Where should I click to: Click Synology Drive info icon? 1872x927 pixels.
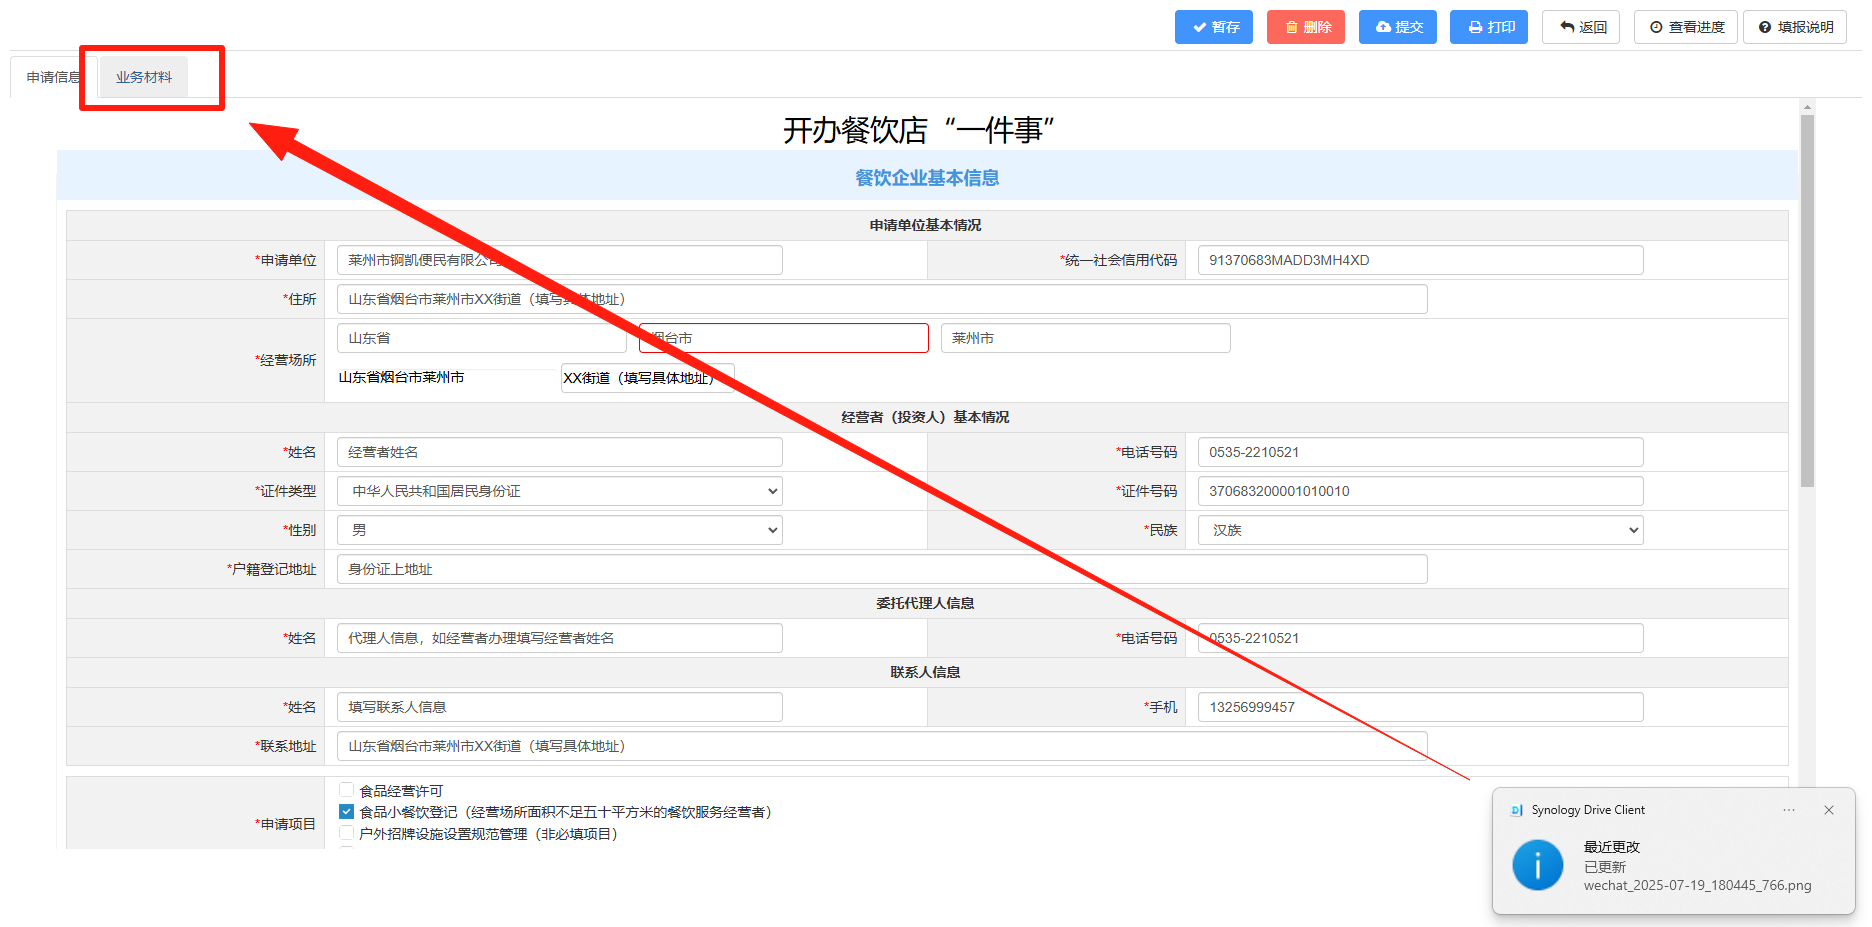(1537, 865)
